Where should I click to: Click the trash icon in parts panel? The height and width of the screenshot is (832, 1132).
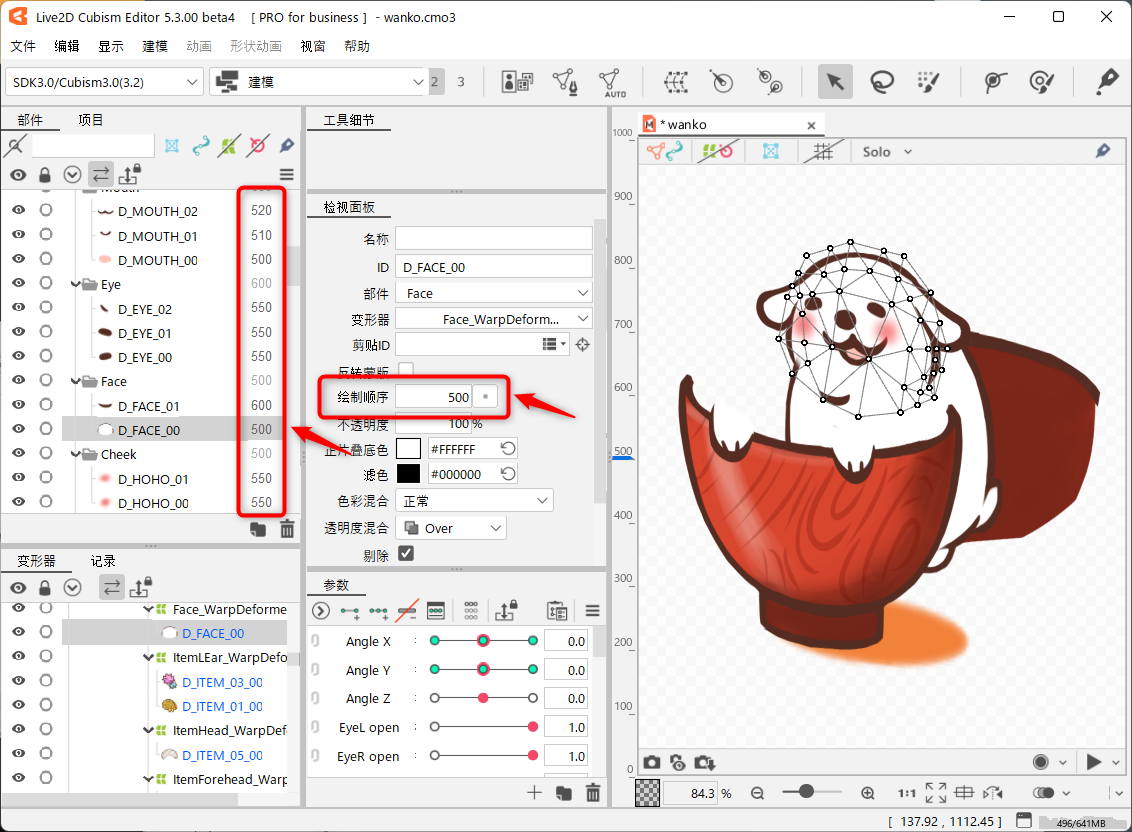tap(287, 529)
